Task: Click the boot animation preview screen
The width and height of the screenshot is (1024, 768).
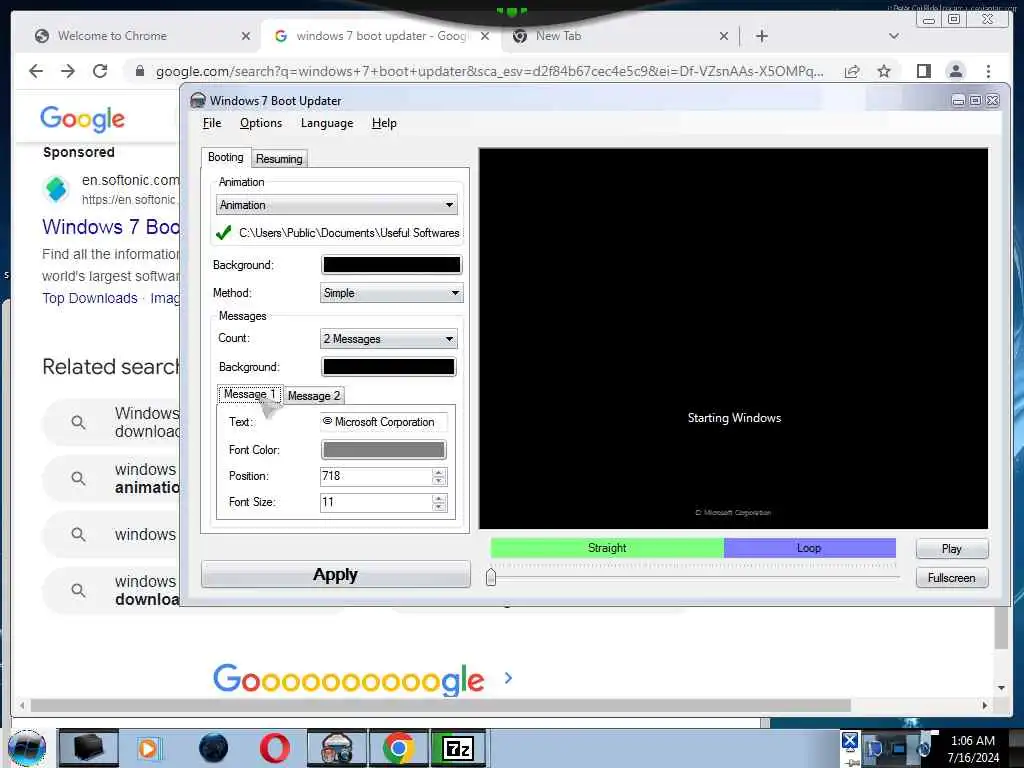Action: point(733,338)
